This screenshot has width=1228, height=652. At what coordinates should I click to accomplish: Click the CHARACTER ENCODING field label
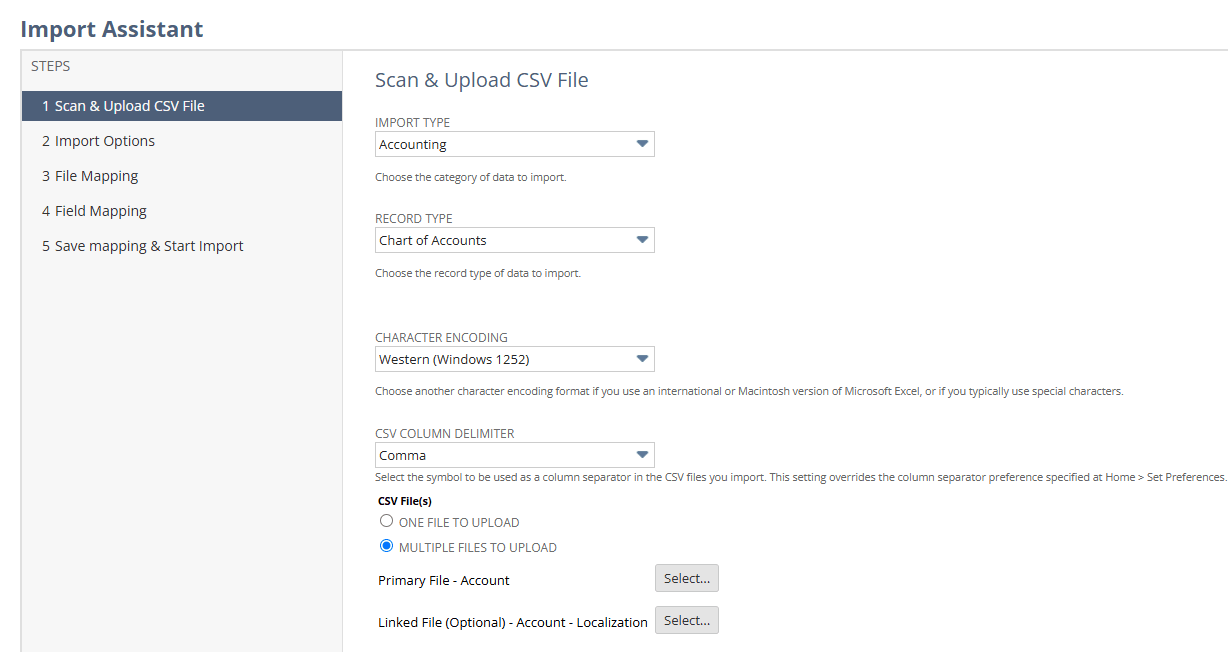[x=441, y=338]
